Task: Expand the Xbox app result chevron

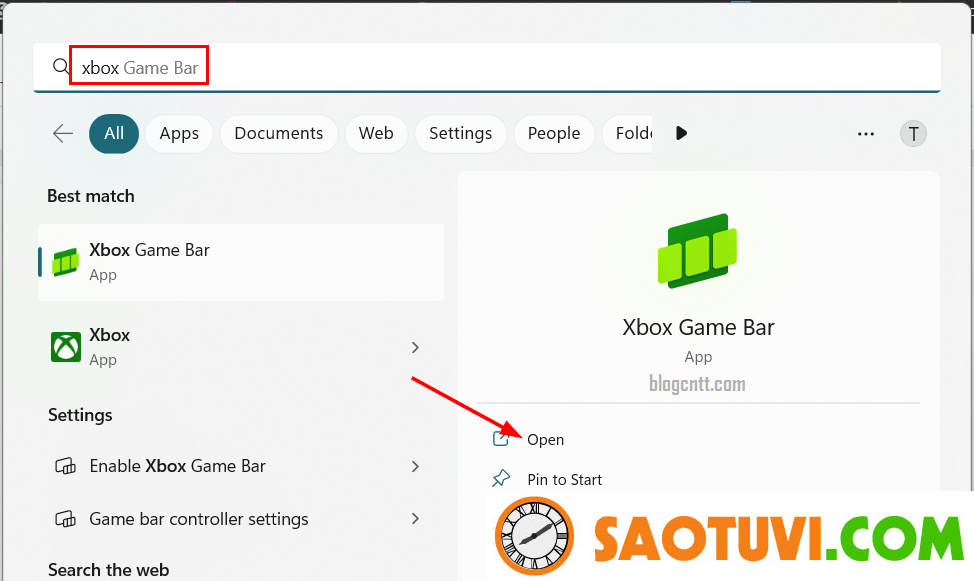Action: coord(415,347)
